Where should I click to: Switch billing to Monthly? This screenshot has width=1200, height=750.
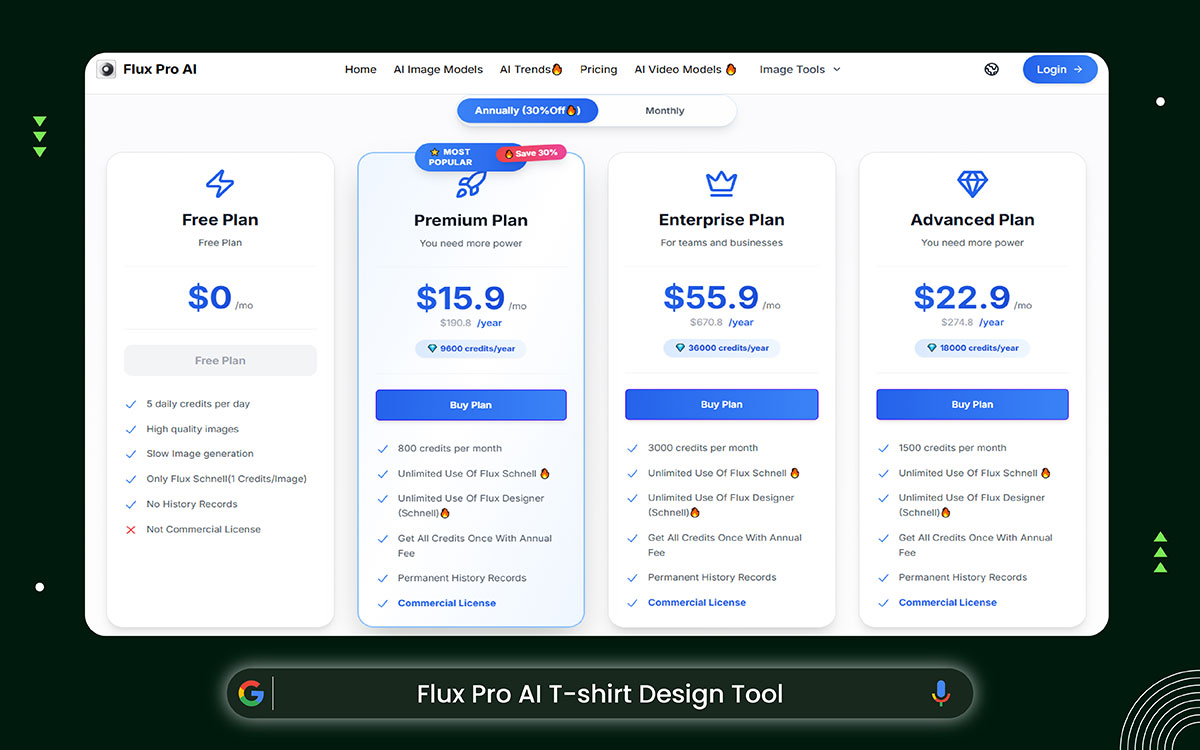coord(665,110)
